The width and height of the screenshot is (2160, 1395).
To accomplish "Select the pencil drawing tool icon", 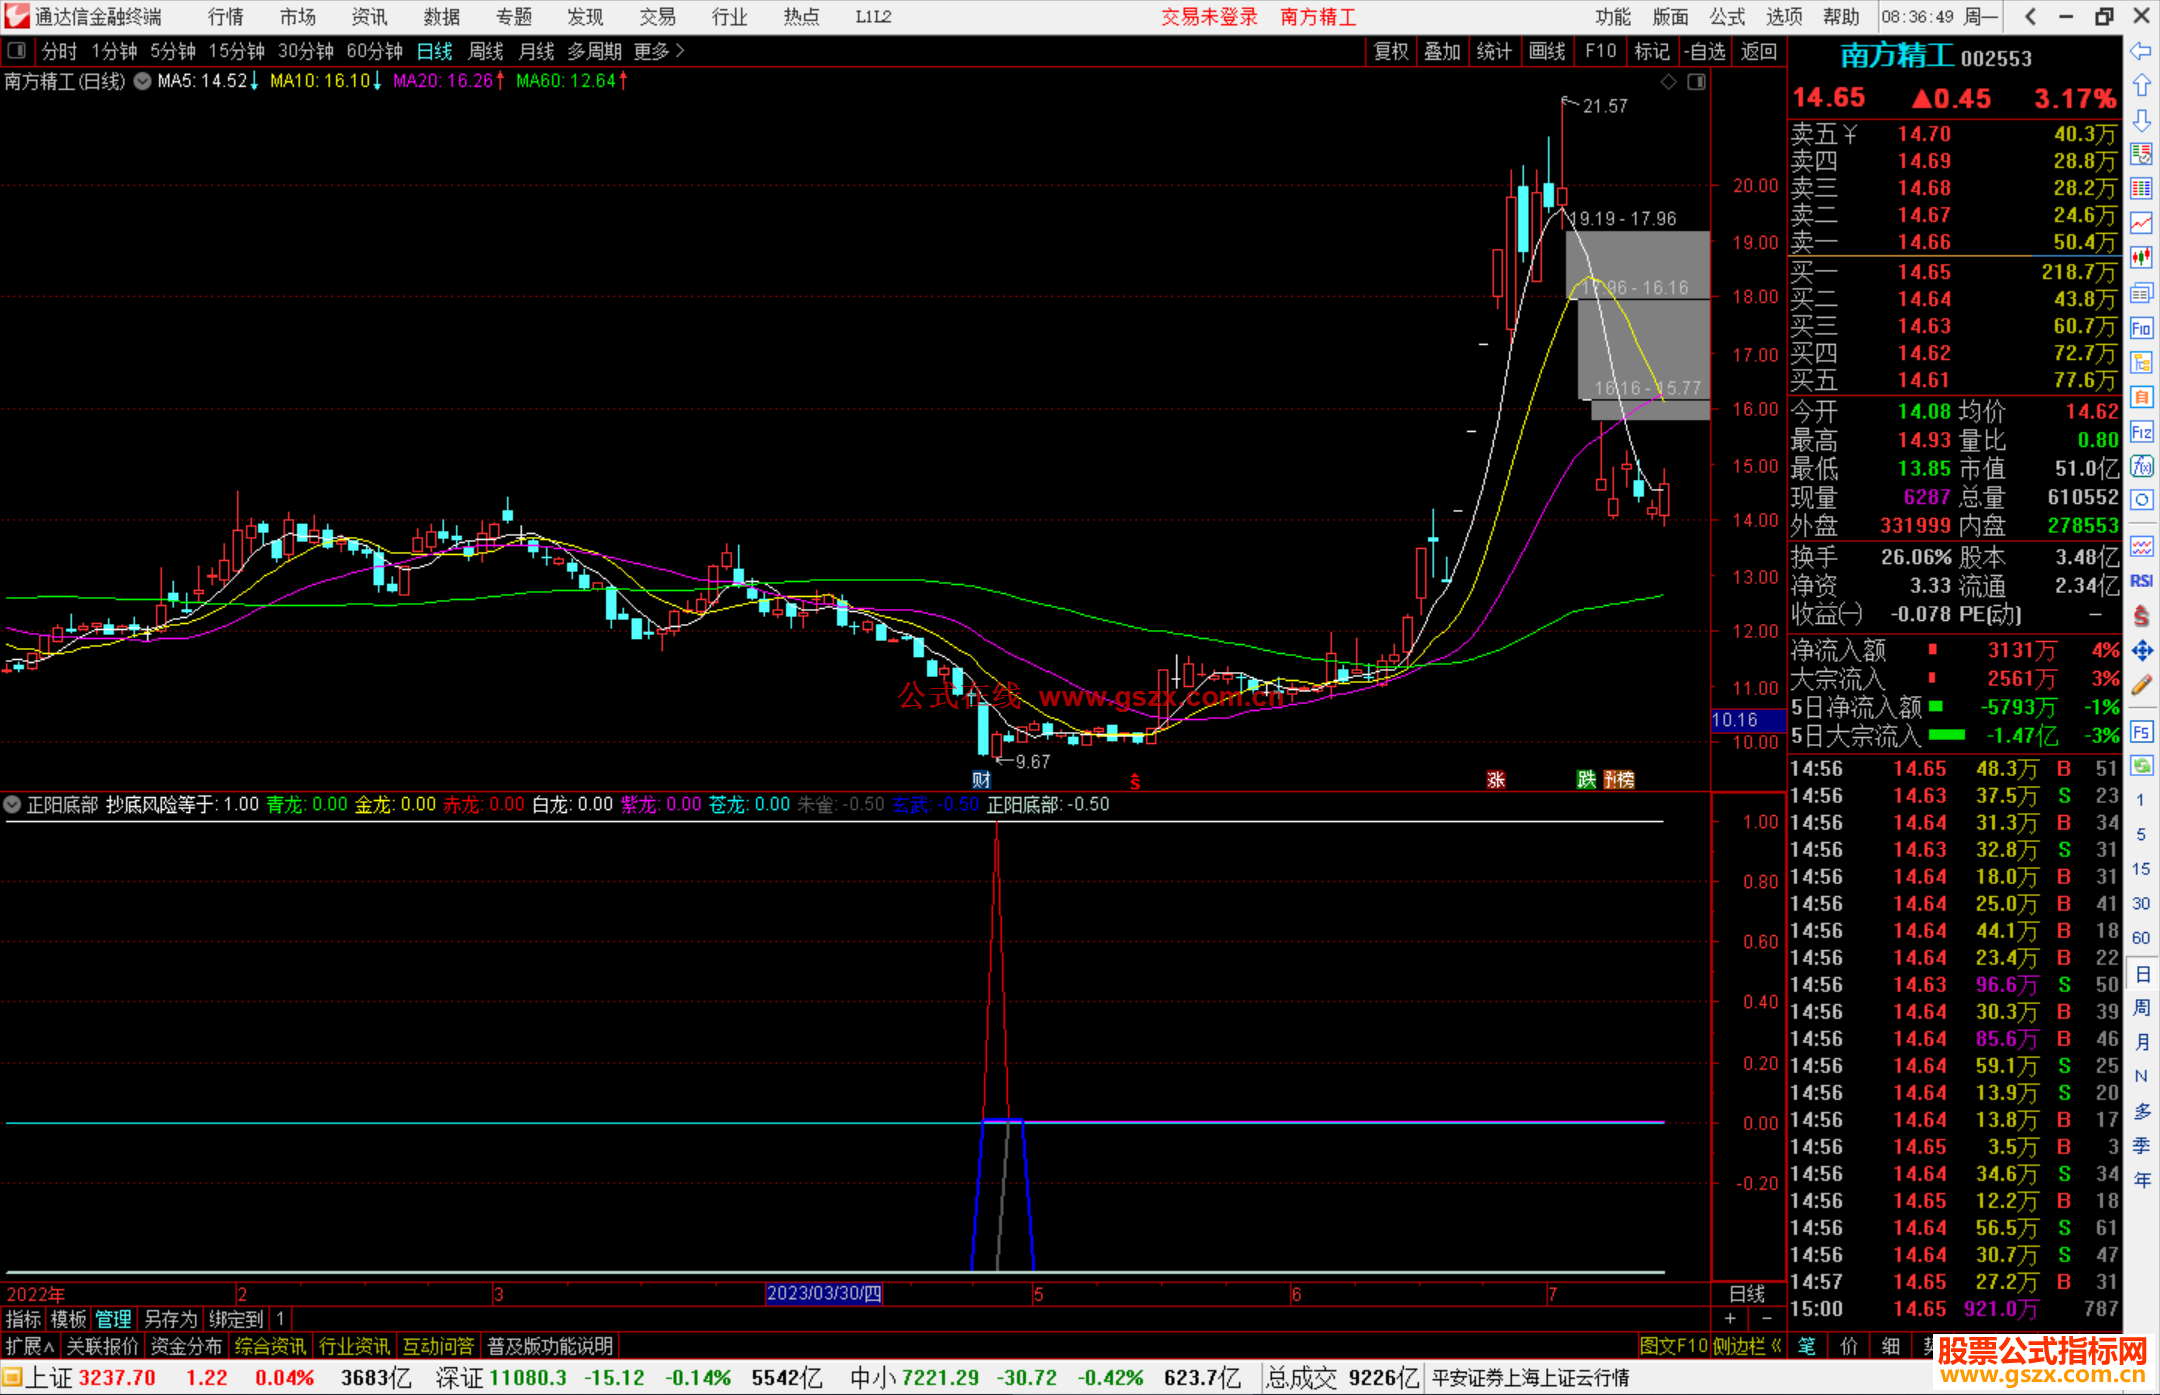I will (2141, 685).
